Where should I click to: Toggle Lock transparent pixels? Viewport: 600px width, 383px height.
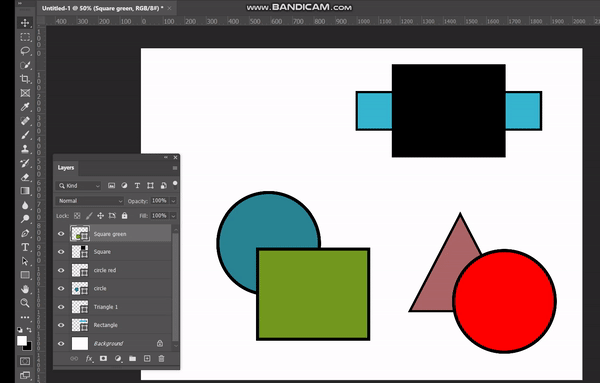pos(77,216)
